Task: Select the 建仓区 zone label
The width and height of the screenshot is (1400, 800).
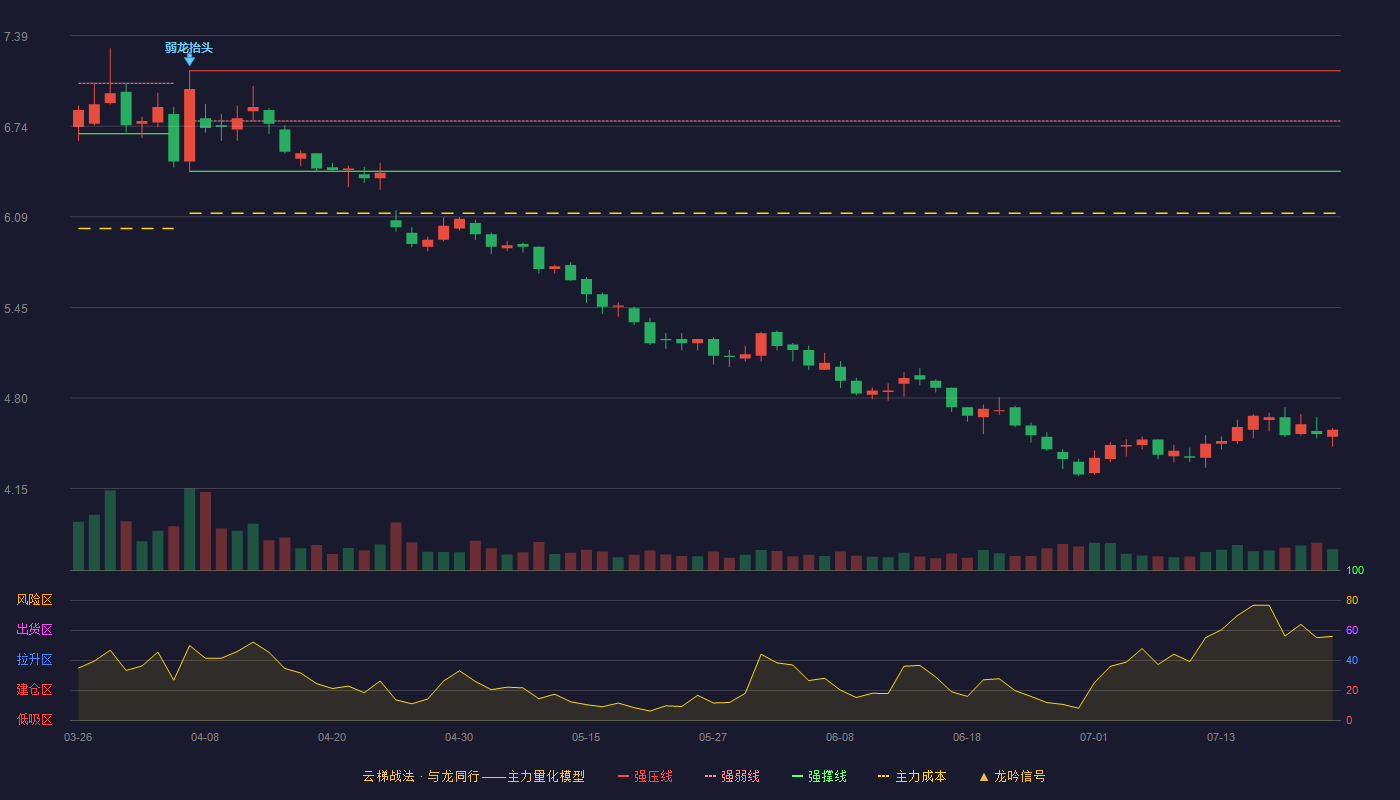Action: coord(34,690)
